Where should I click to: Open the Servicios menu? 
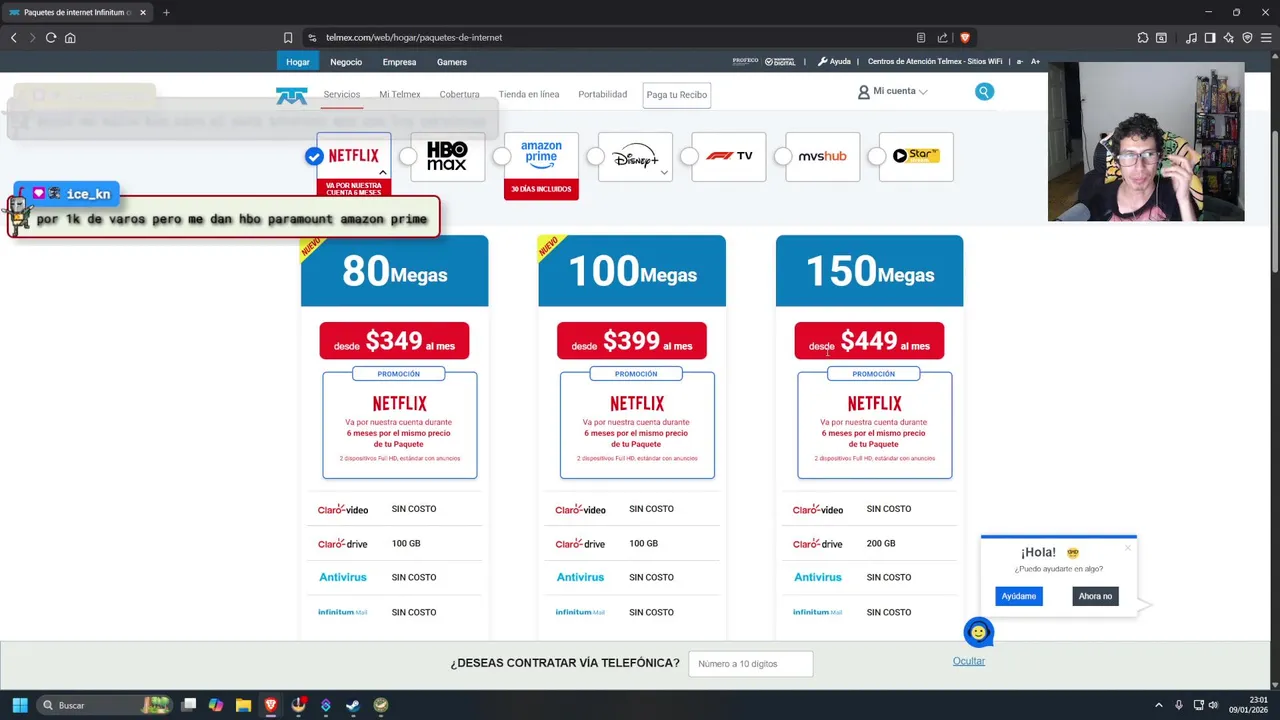pos(342,94)
